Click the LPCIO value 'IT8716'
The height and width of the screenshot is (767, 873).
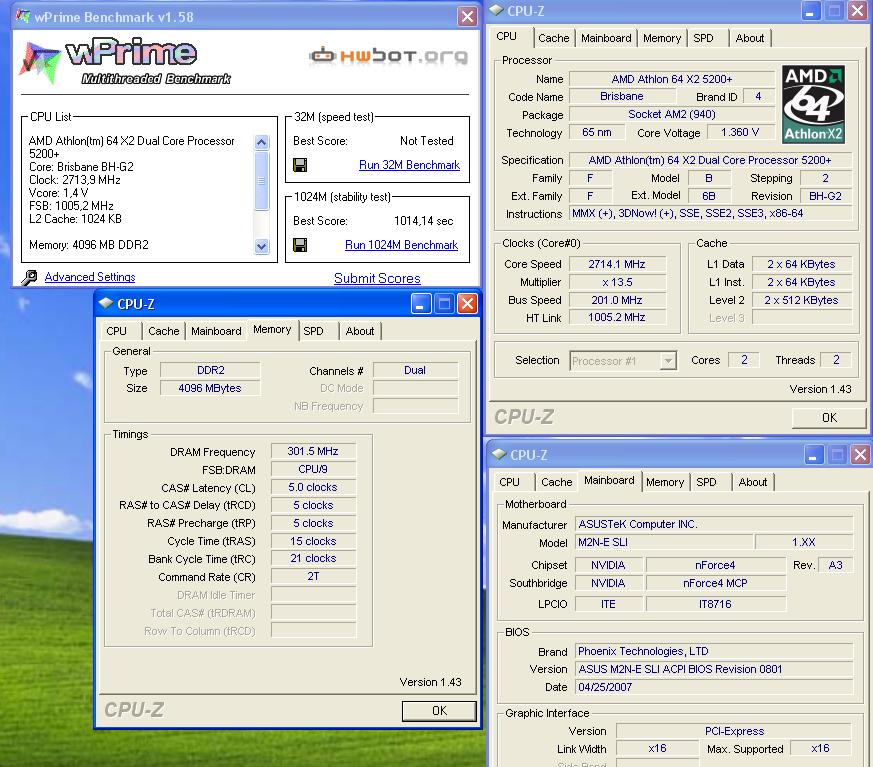coord(715,604)
